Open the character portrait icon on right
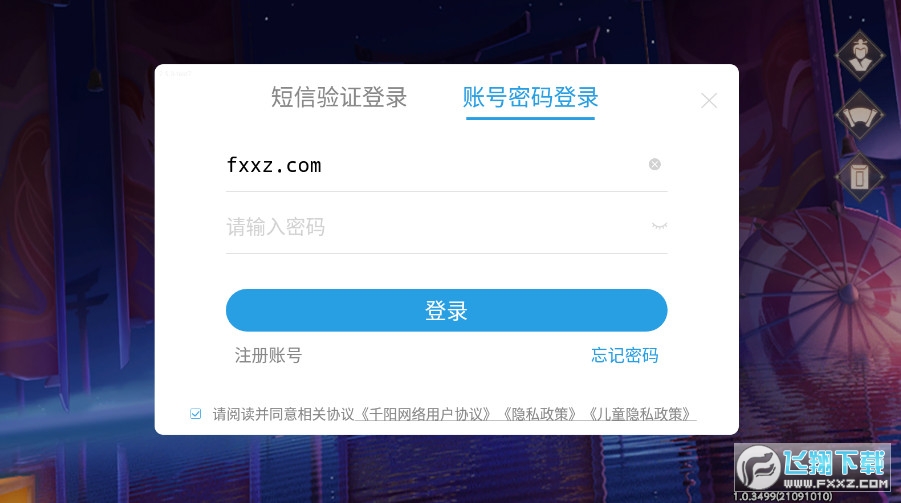 [x=860, y=55]
